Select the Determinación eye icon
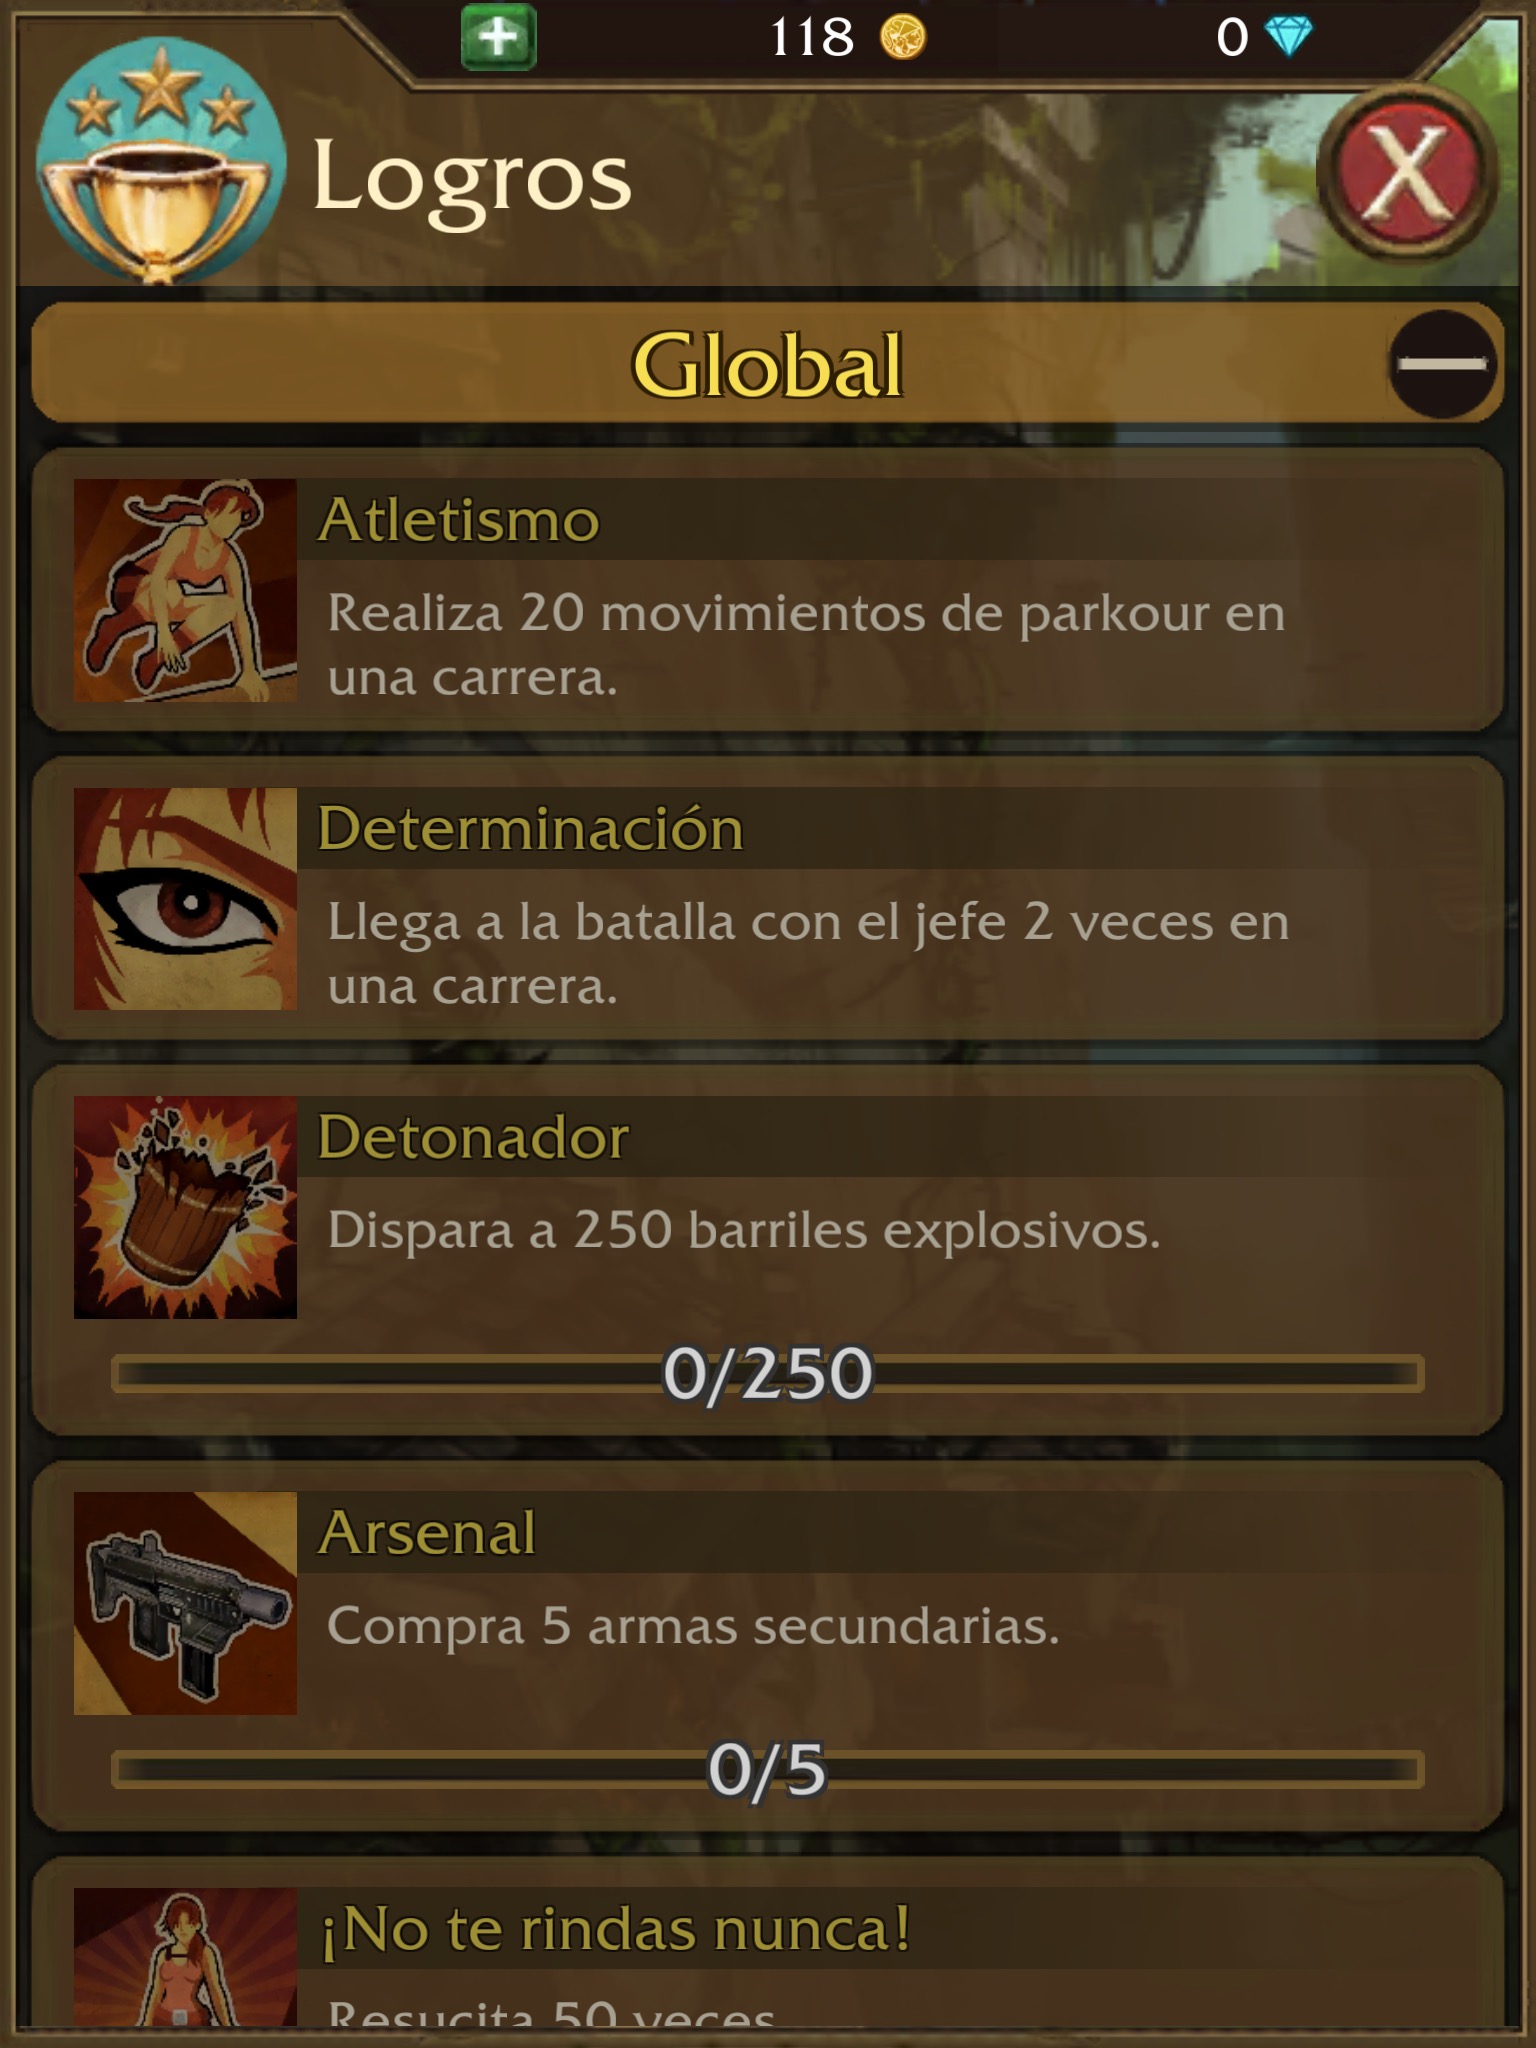 point(185,899)
